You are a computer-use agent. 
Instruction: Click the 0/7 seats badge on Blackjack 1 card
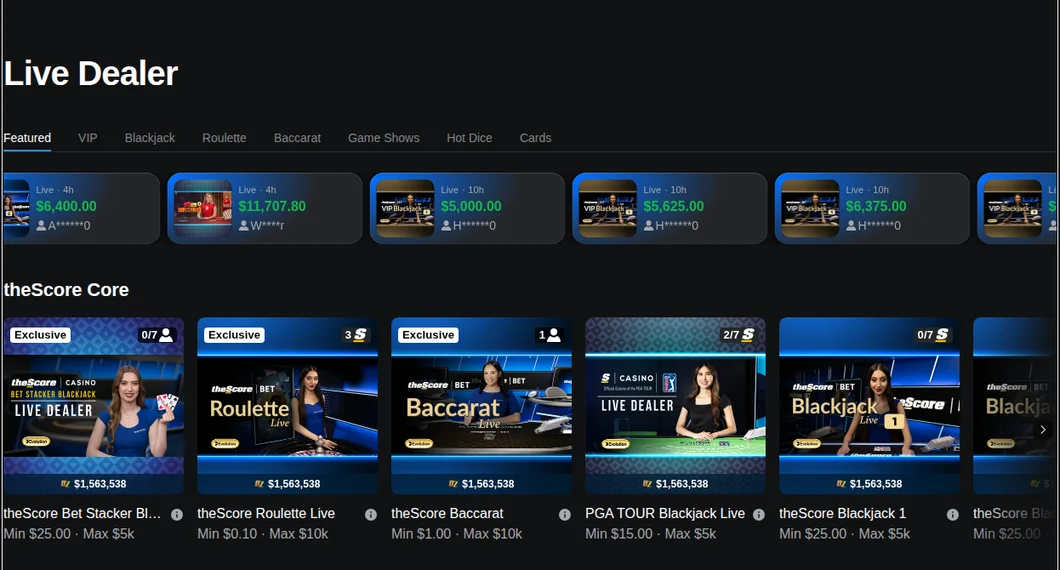tap(933, 335)
